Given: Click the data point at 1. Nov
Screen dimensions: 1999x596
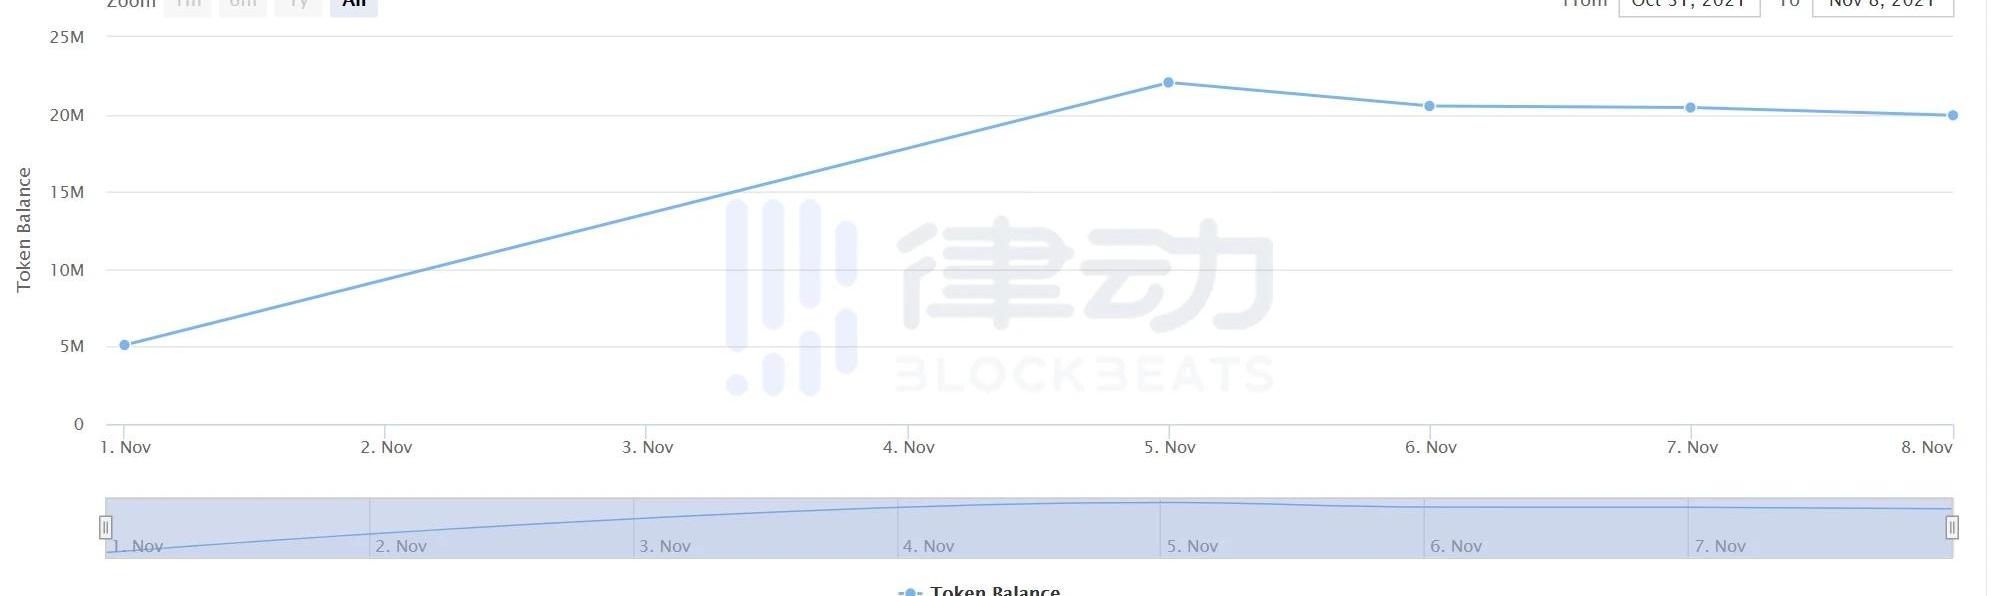Looking at the screenshot, I should coord(125,345).
